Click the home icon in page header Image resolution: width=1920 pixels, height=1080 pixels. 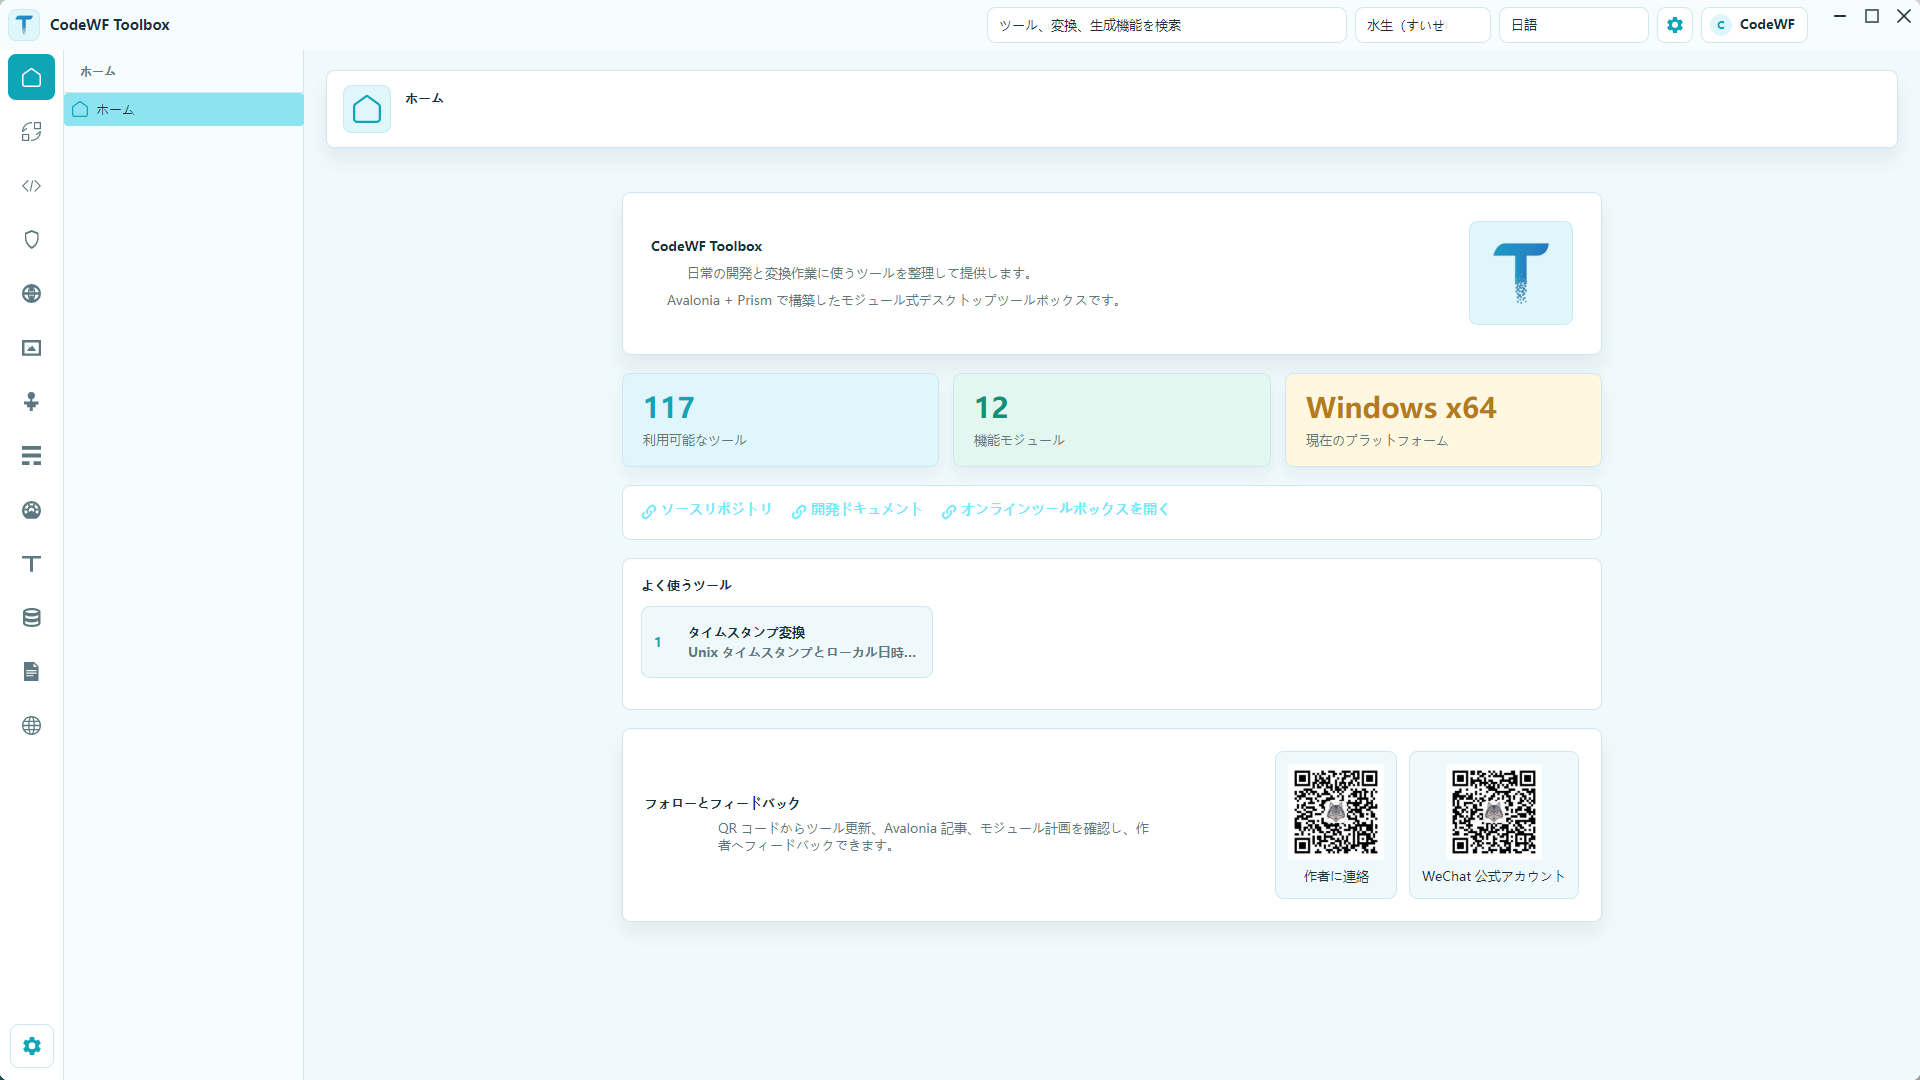(x=367, y=109)
